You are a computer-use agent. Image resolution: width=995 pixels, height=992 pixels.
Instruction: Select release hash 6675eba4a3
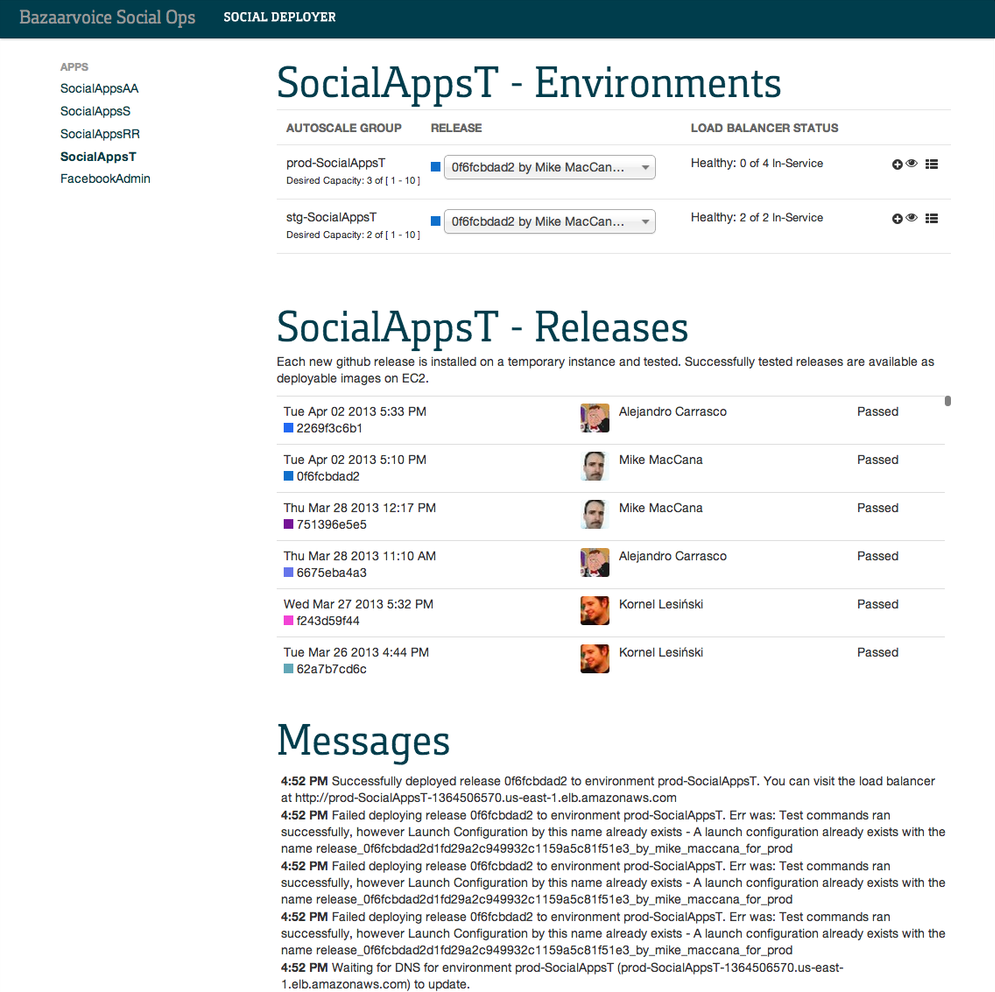331,573
